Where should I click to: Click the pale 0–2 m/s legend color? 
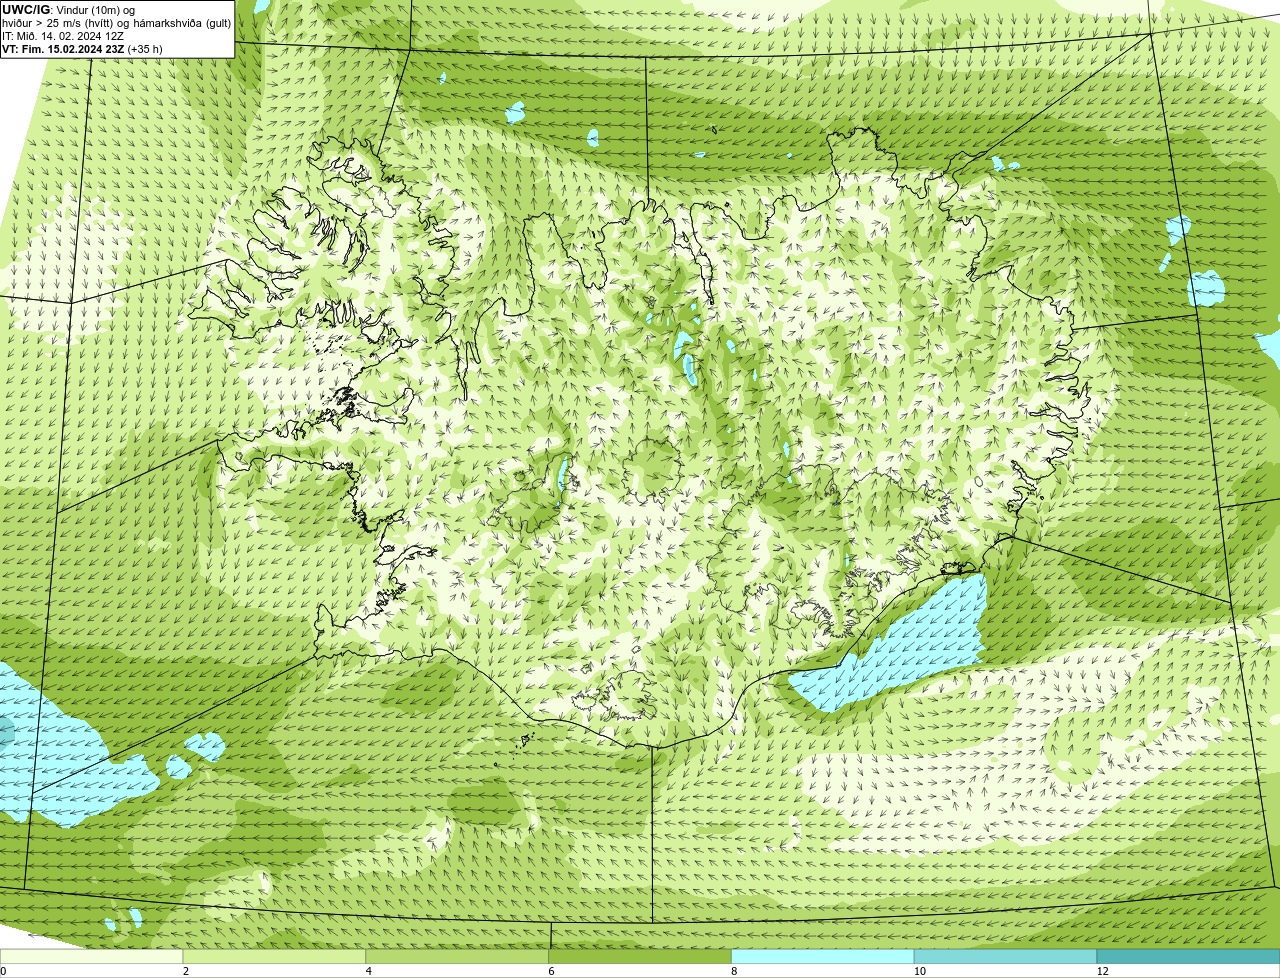(92, 956)
